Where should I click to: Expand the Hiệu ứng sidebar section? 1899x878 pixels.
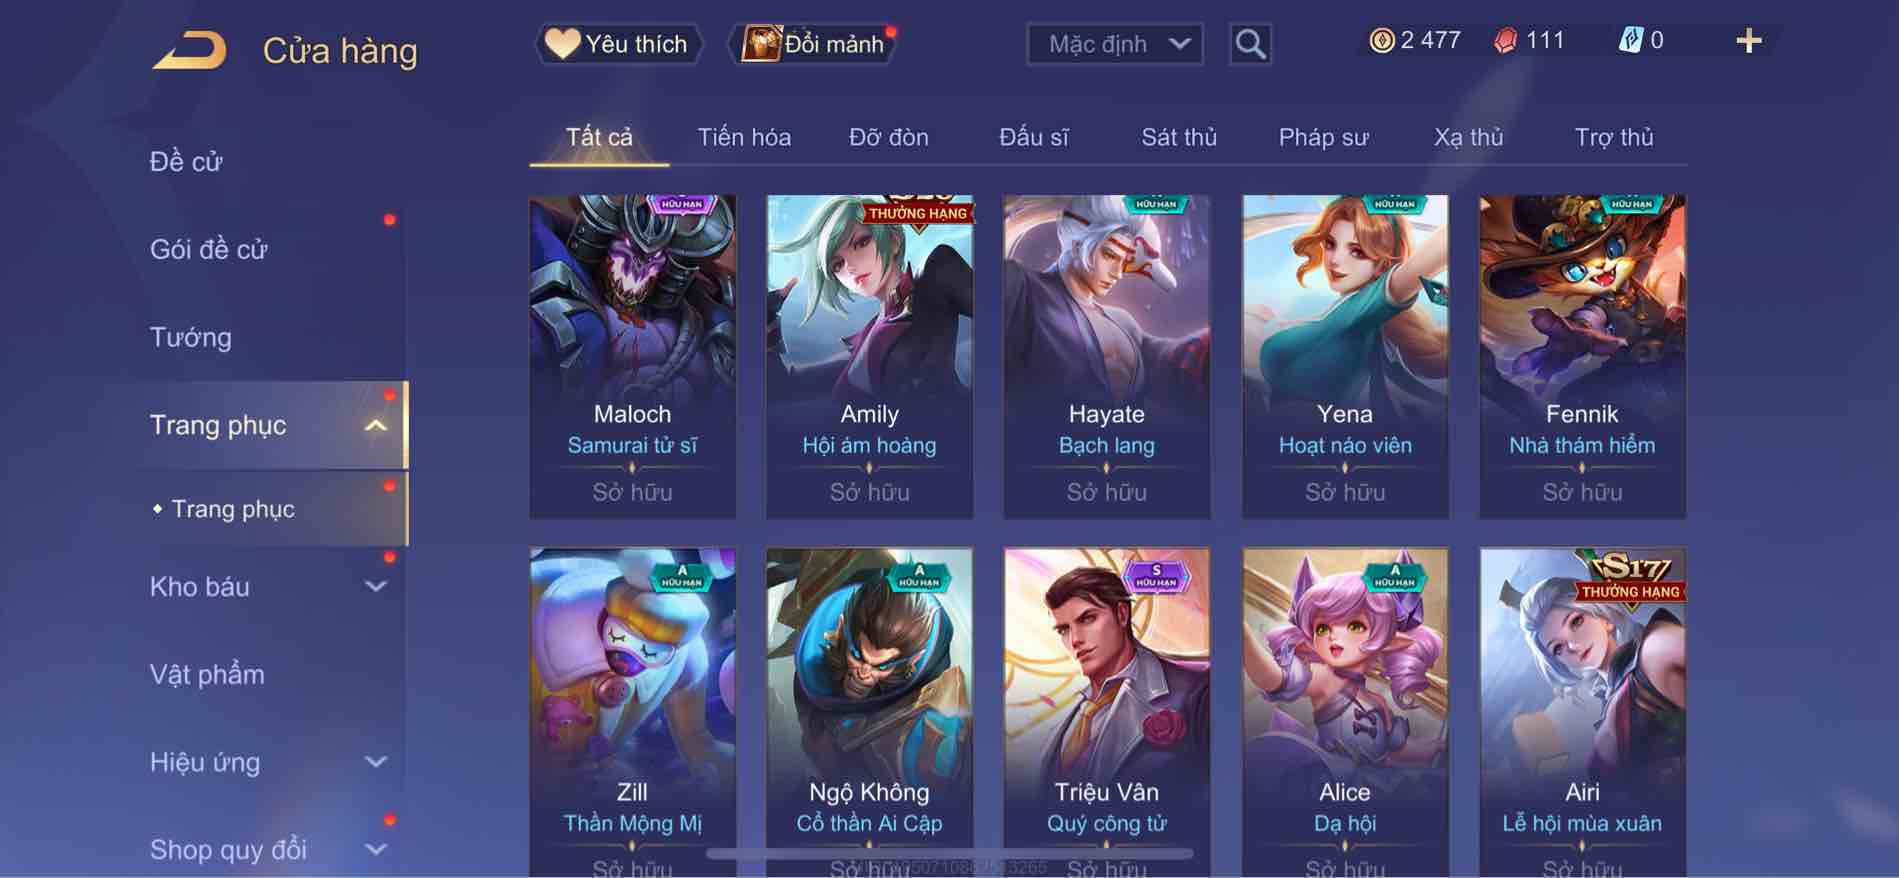(376, 762)
